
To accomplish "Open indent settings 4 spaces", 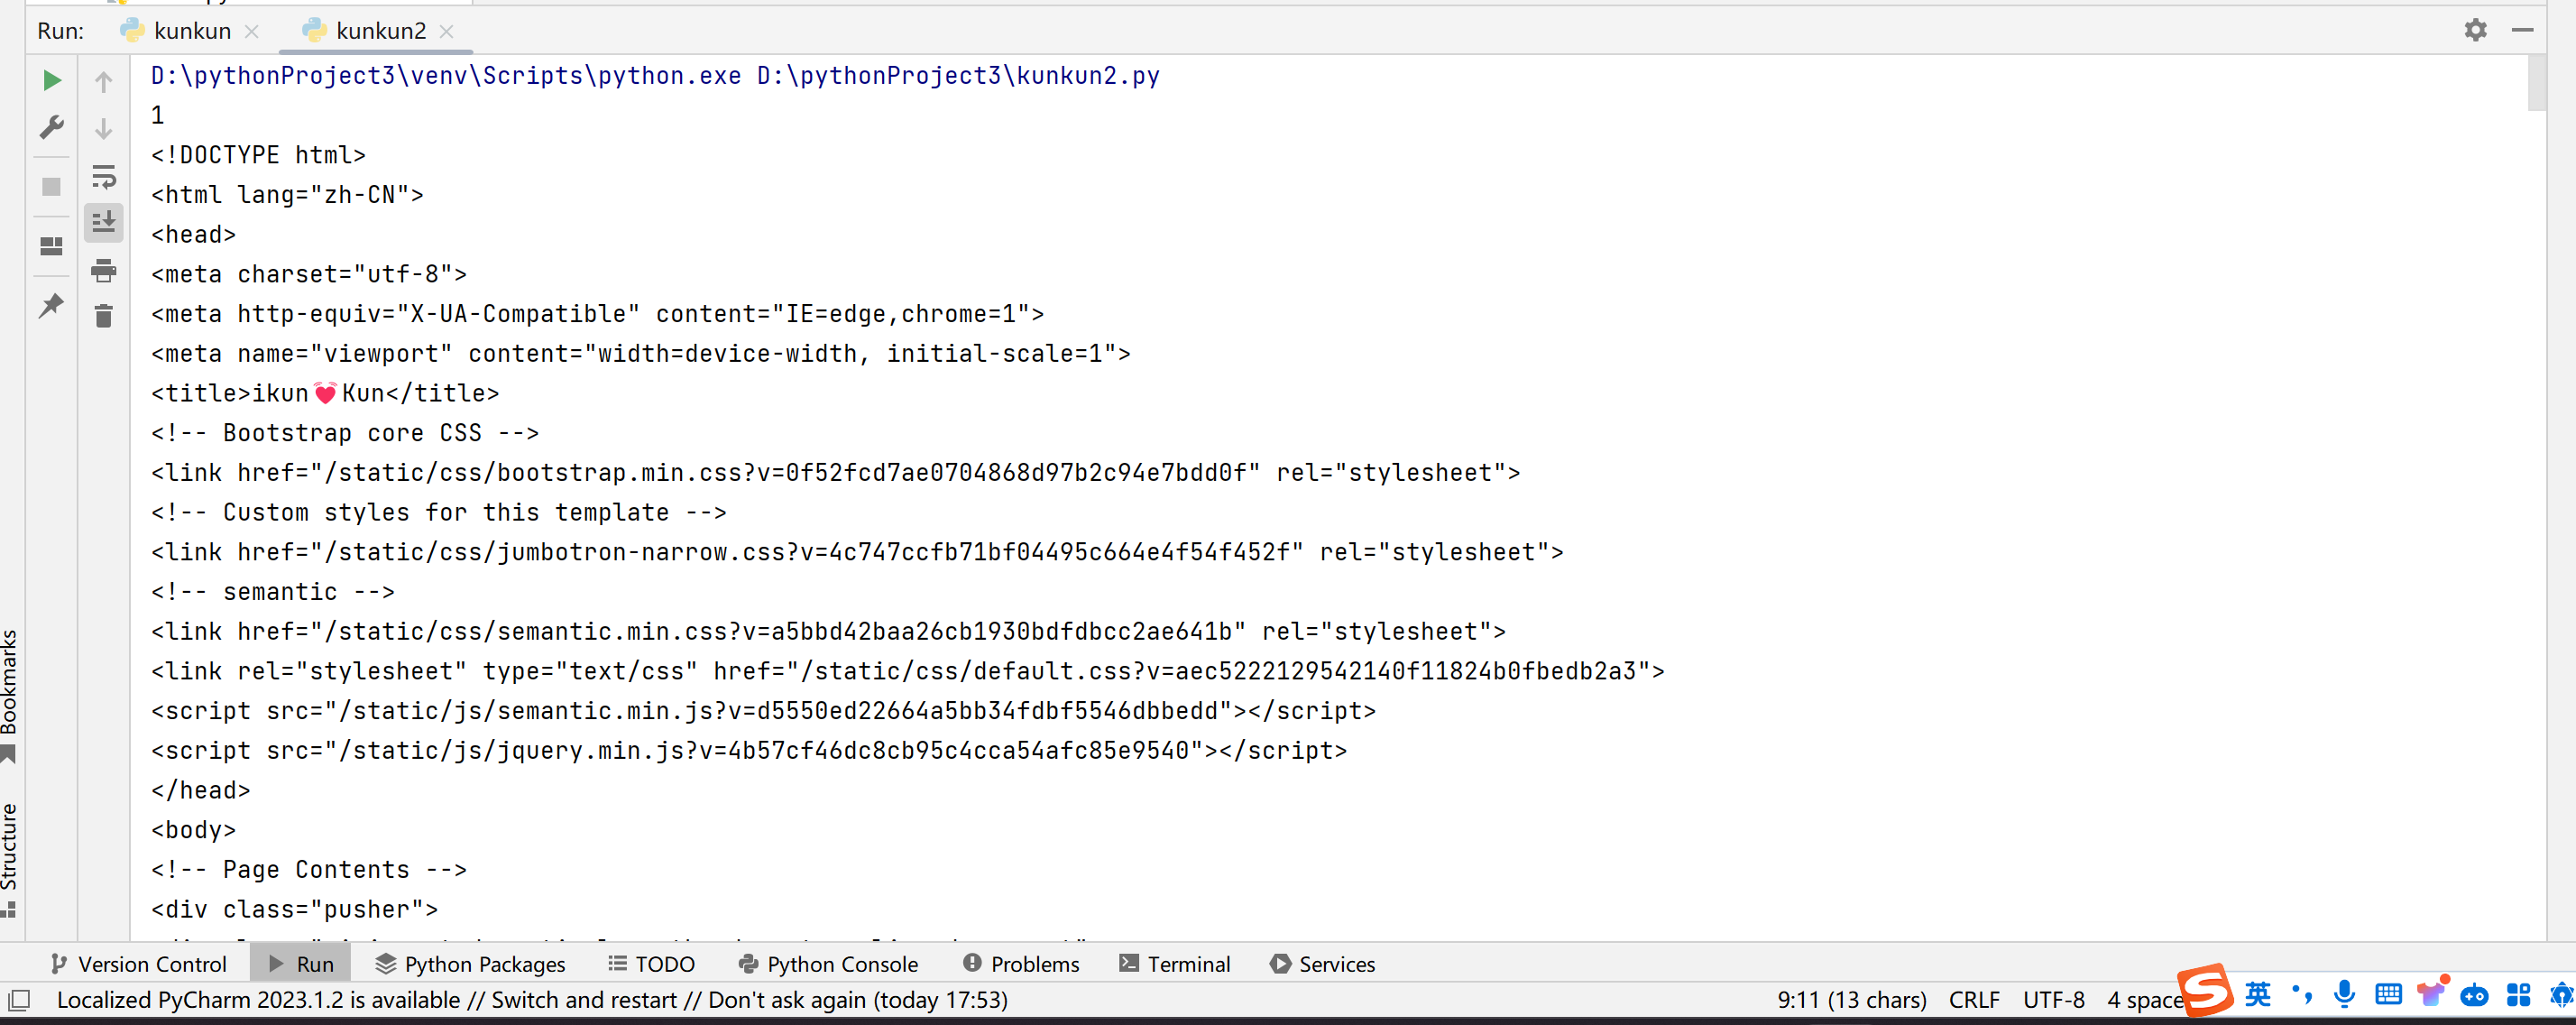I will 2144,1000.
